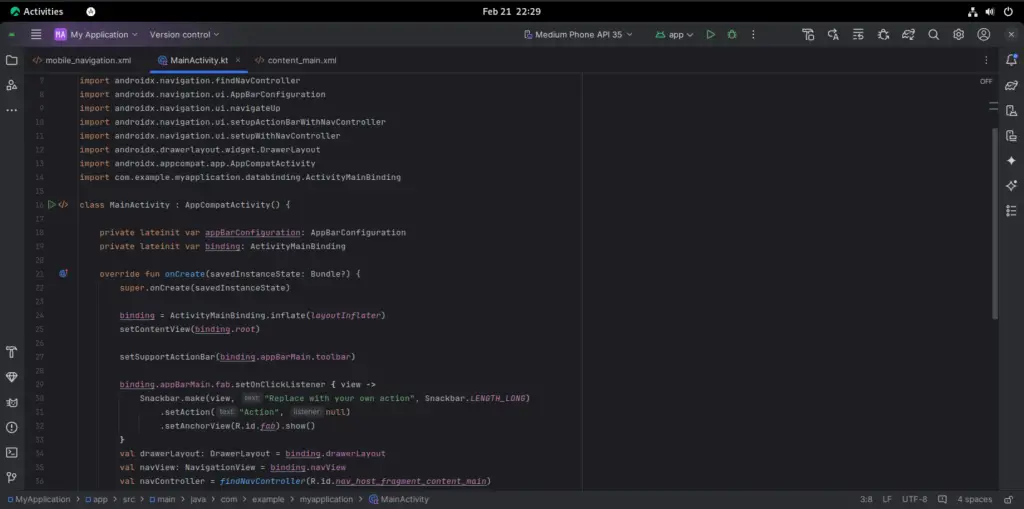Click src breadcrumb in navigation bar
This screenshot has width=1024, height=509.
coord(129,499)
